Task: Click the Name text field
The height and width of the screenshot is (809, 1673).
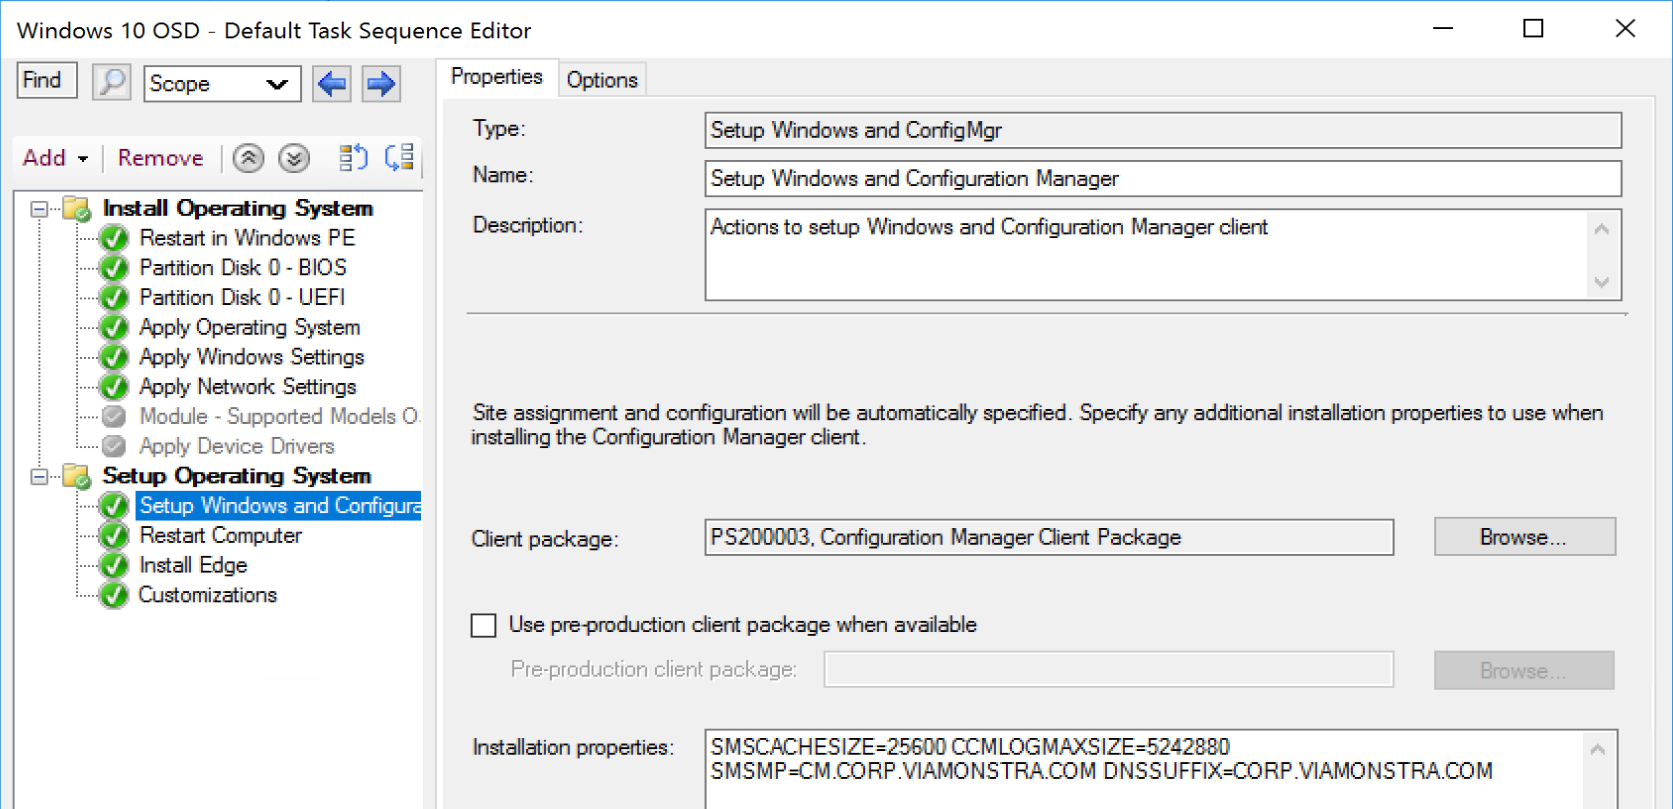Action: pyautogui.click(x=1162, y=179)
